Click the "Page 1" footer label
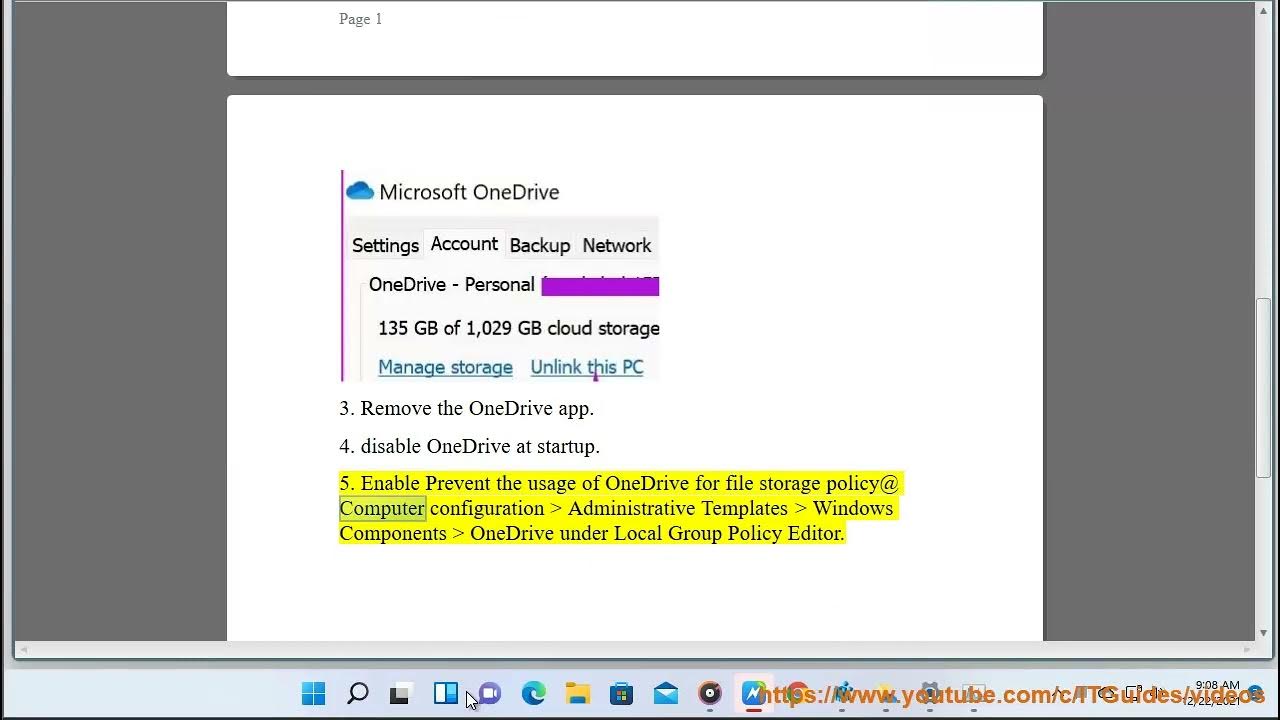This screenshot has height=720, width=1280. 360,19
